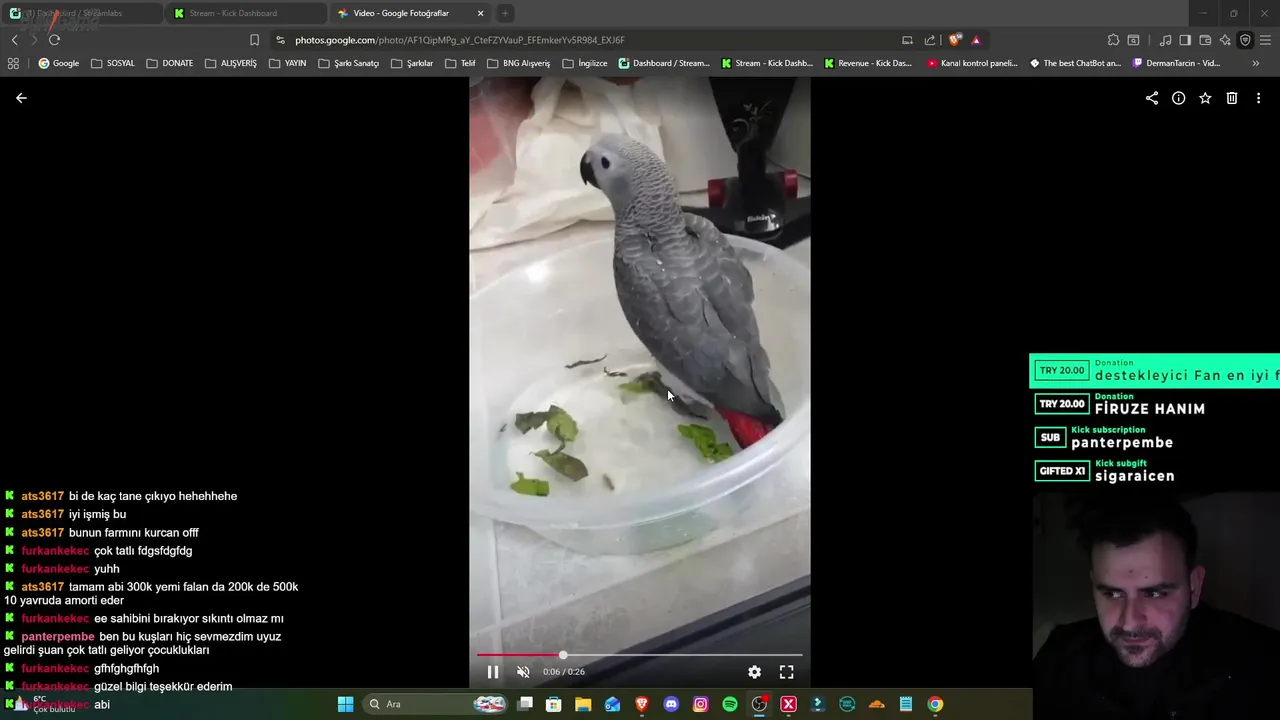Open Windows Start menu
1280x720 pixels.
(x=345, y=704)
